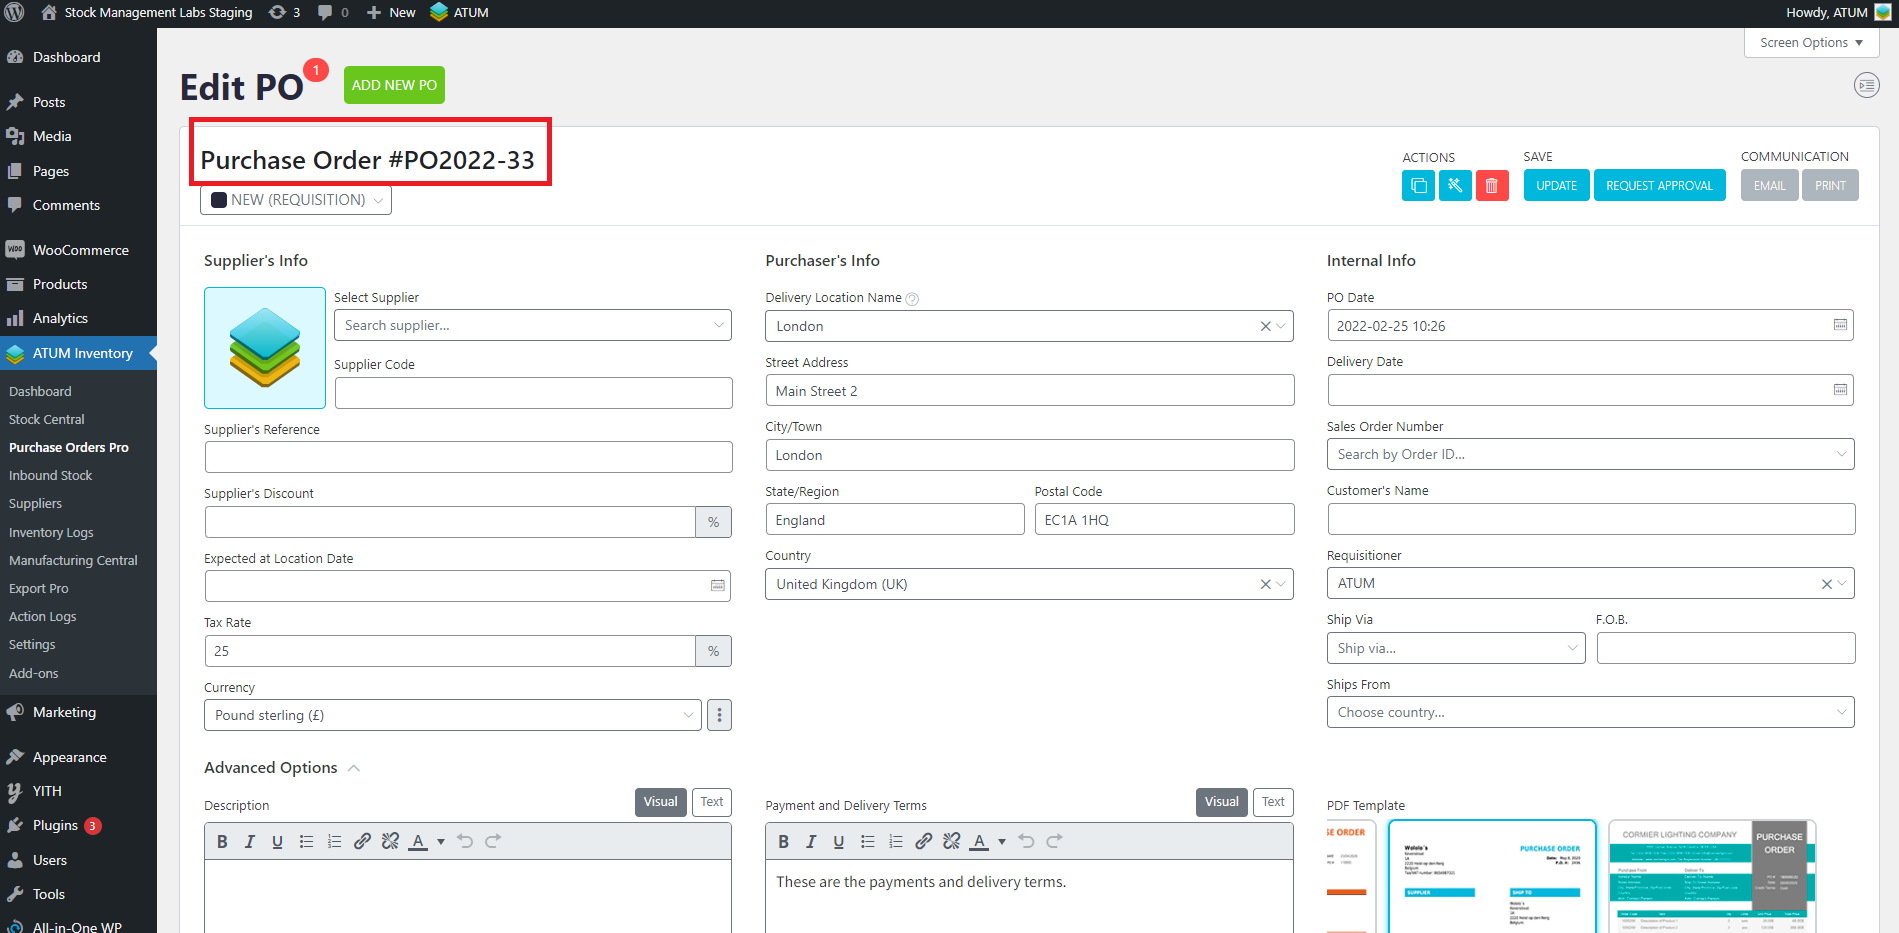Toggle underline in Payment and Delivery Terms editor
Image resolution: width=1899 pixels, height=933 pixels.
(x=839, y=842)
